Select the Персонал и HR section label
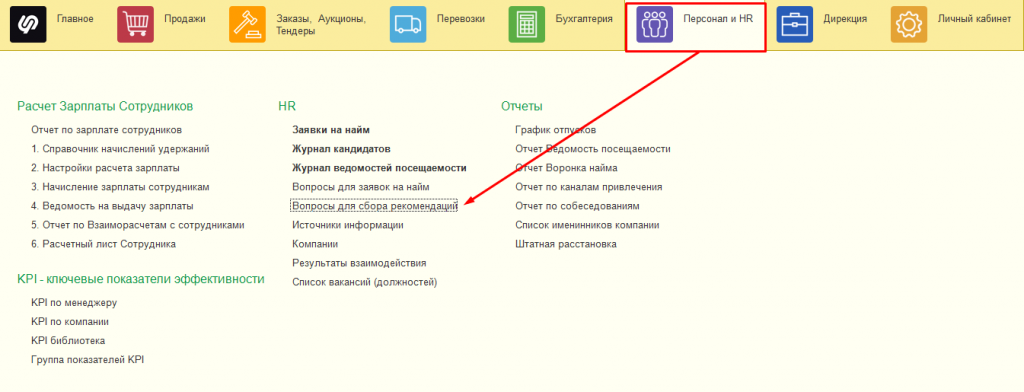The width and height of the screenshot is (1024, 392). pyautogui.click(x=718, y=19)
